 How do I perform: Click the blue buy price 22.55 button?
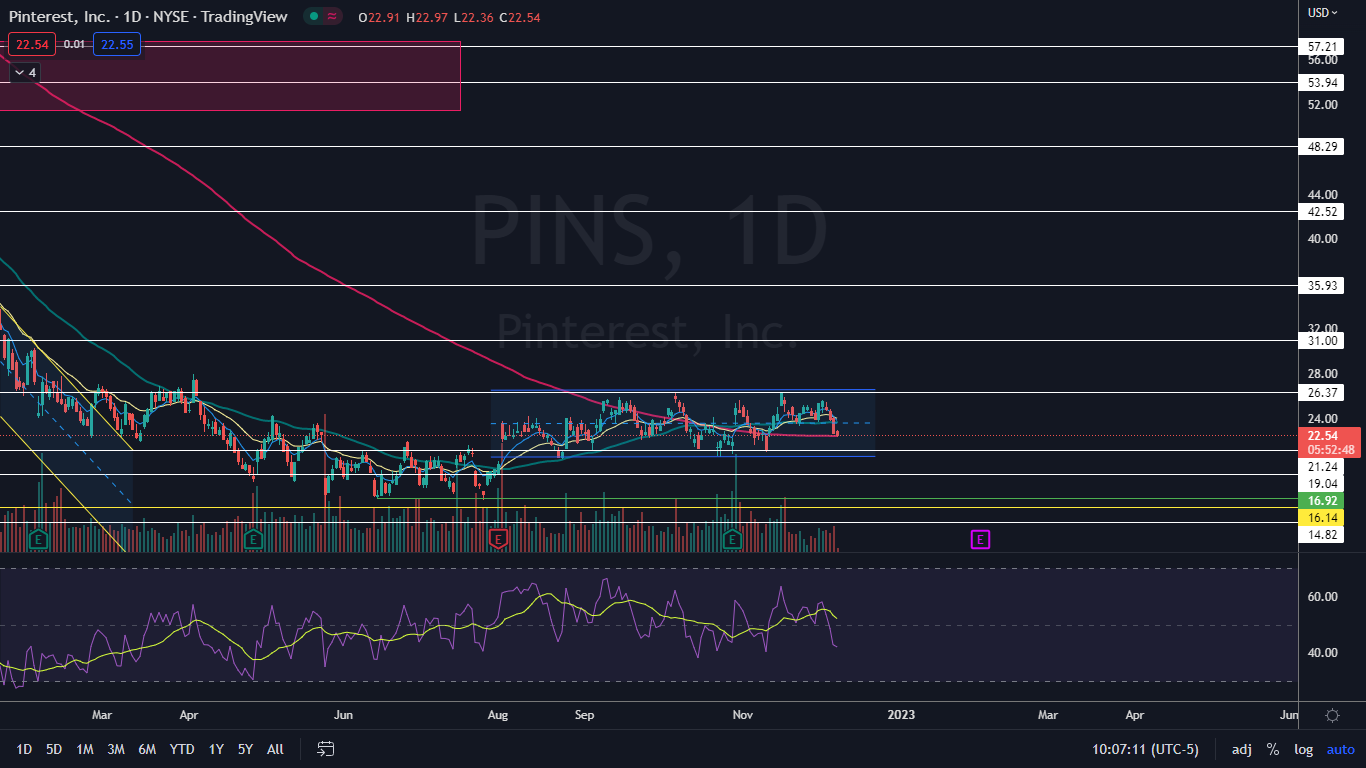tap(117, 44)
